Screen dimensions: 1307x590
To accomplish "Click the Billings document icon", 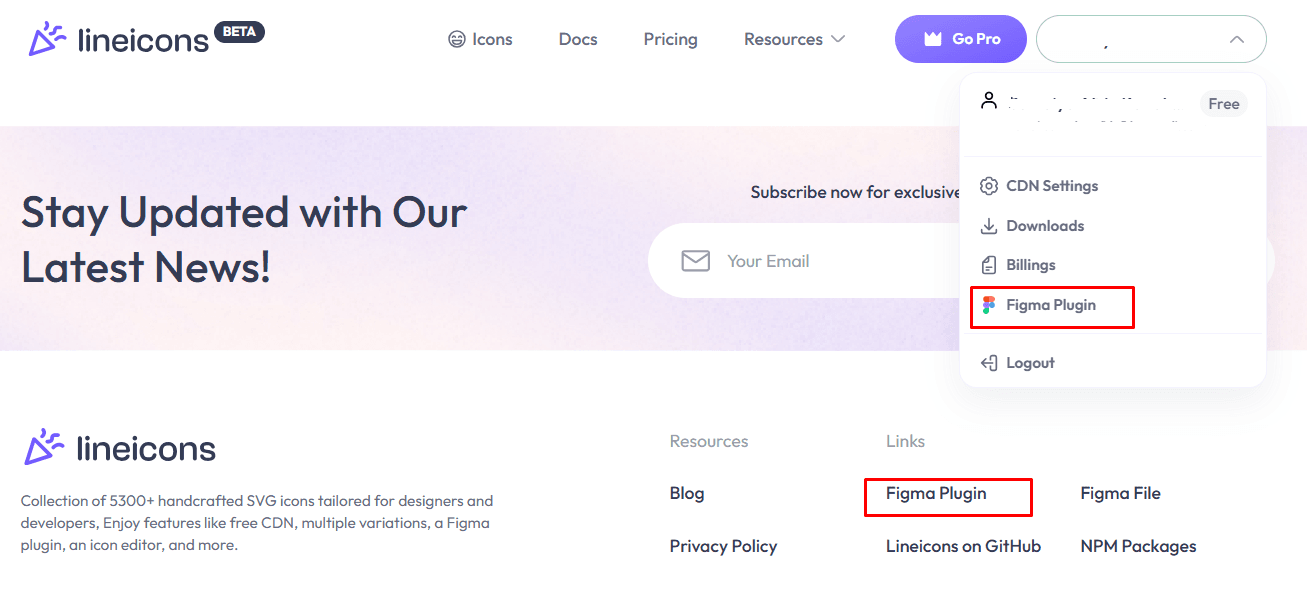I will [x=989, y=265].
